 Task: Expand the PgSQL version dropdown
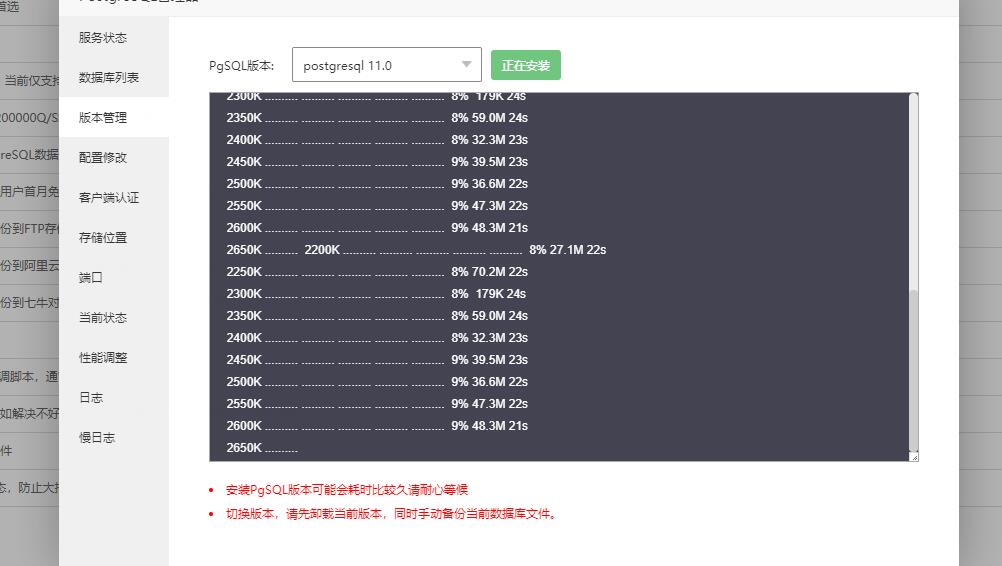coord(387,65)
